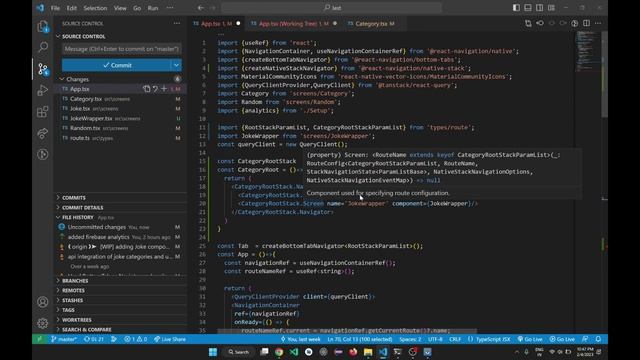Screen dimensions: 640x360
Task: Click the commit message input field
Action: point(122,49)
